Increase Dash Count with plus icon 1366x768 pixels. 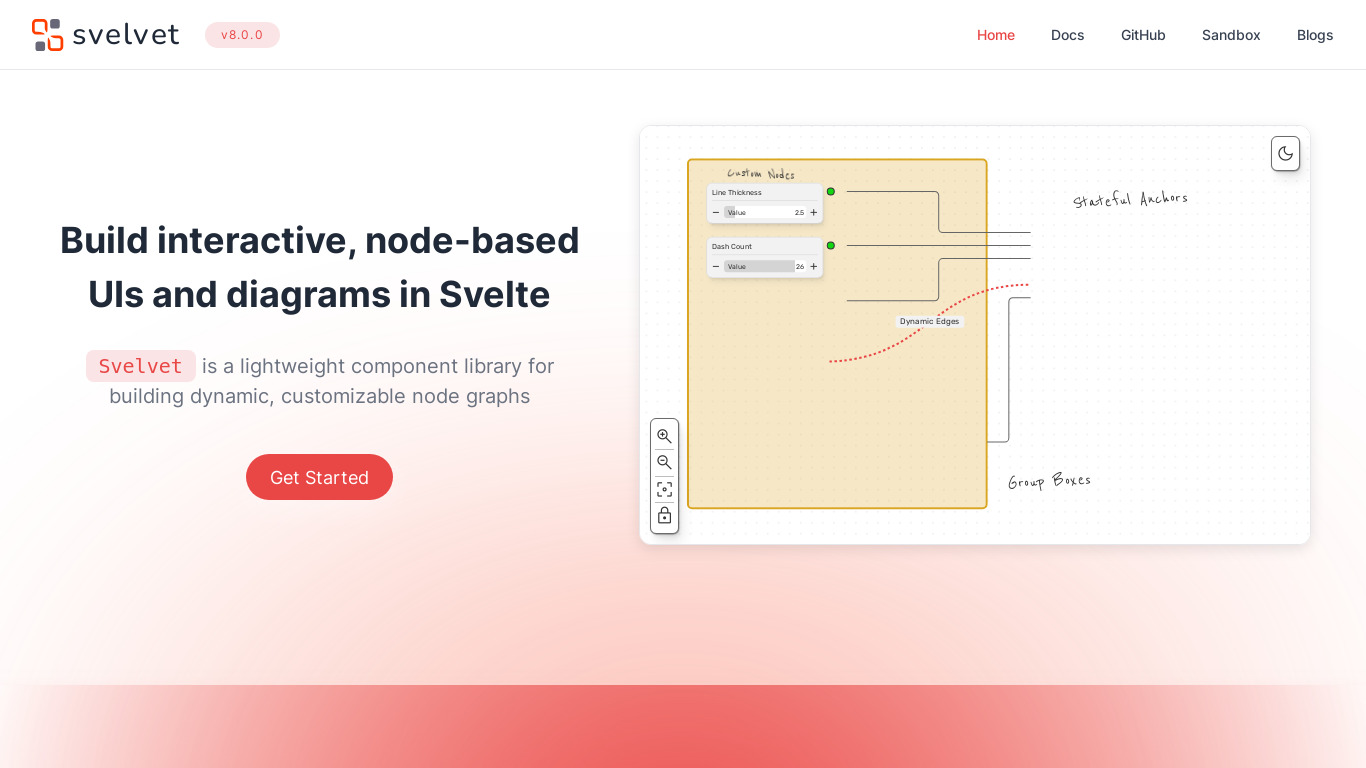814,266
